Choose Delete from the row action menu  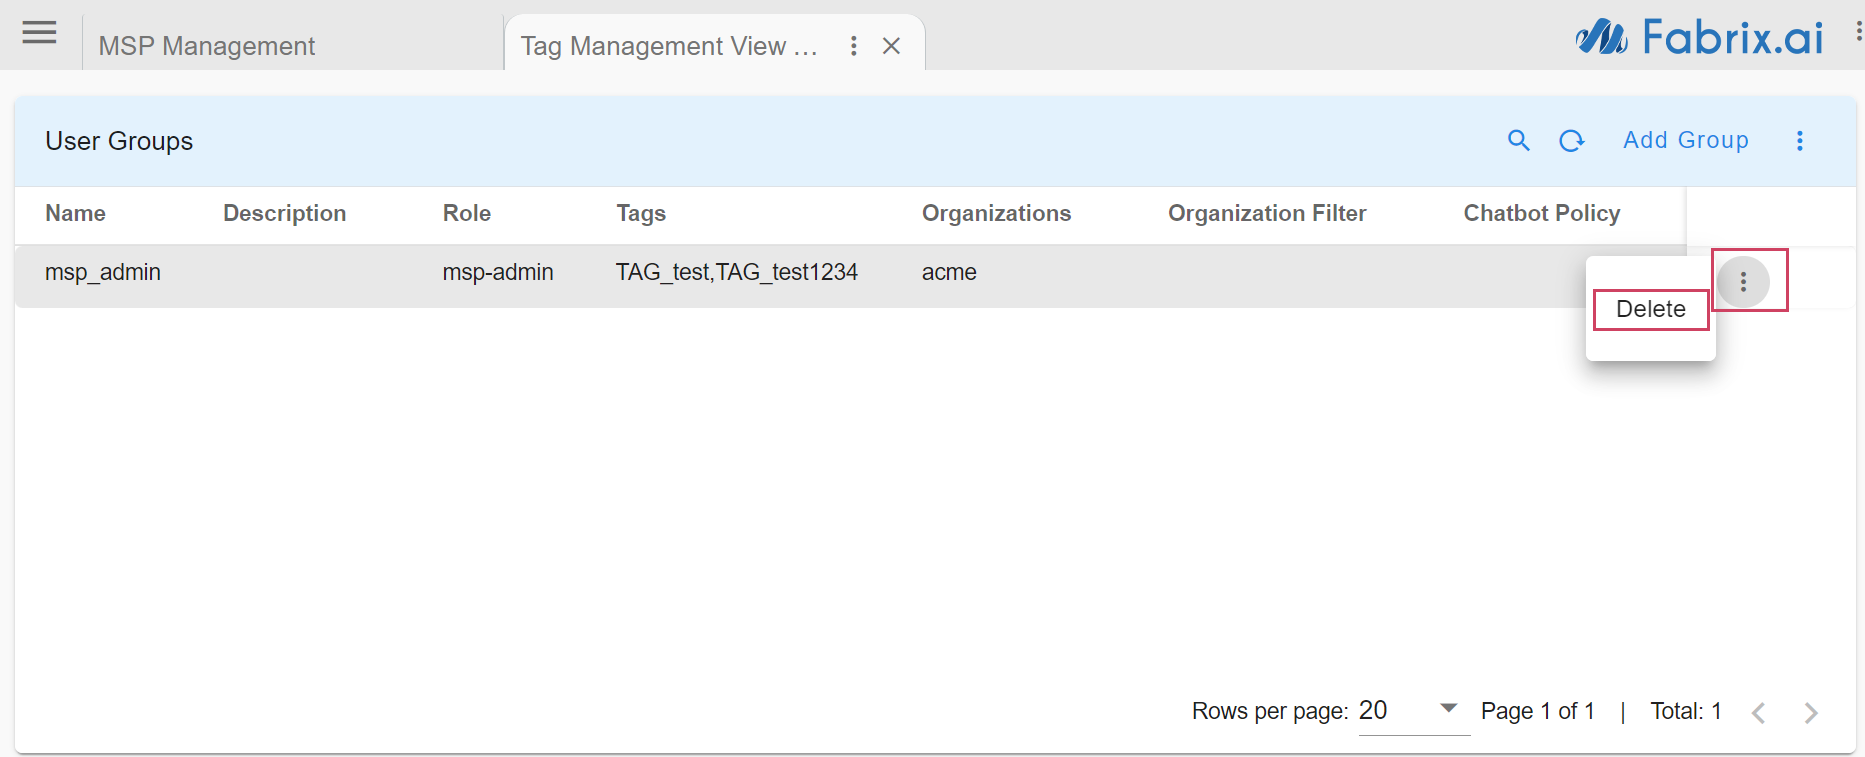(1650, 310)
